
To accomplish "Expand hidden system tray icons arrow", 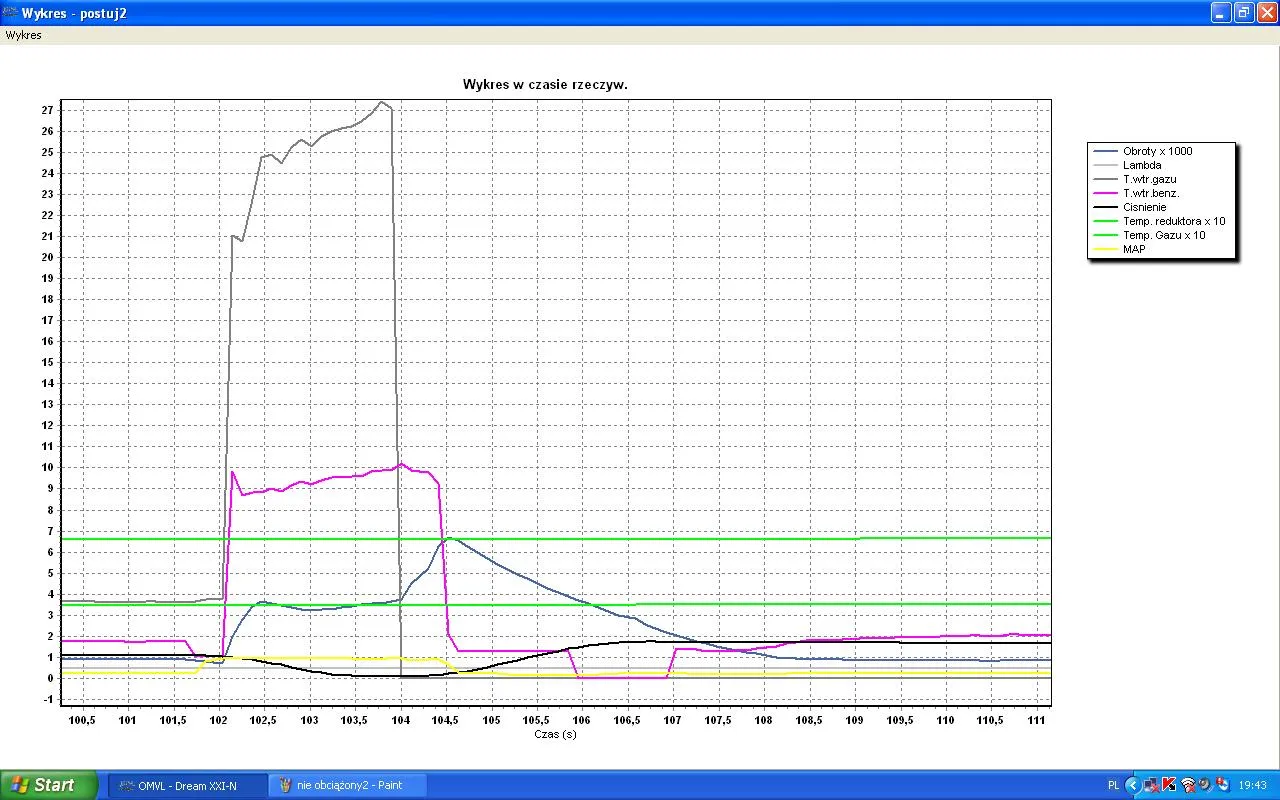I will click(1132, 785).
